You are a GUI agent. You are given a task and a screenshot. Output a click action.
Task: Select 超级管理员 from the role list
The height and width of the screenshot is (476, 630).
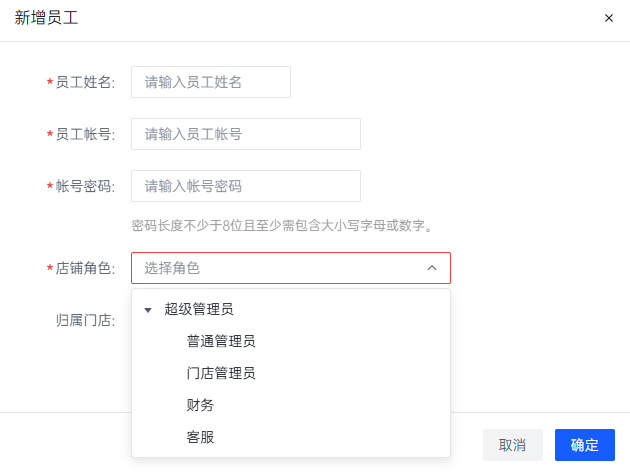click(x=199, y=309)
